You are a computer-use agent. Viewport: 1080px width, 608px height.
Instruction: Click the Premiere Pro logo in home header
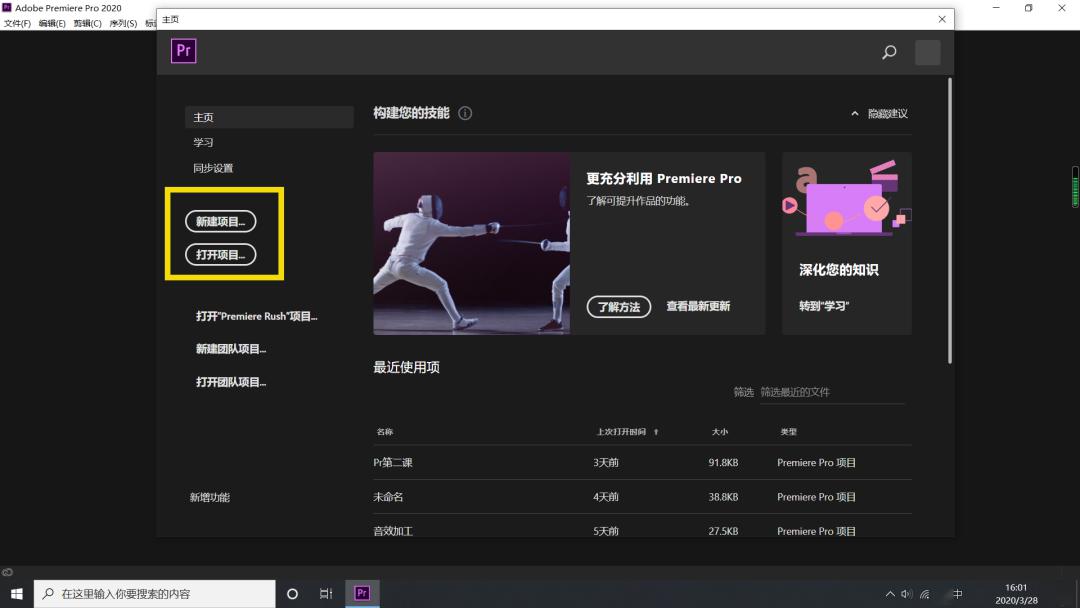click(x=183, y=52)
